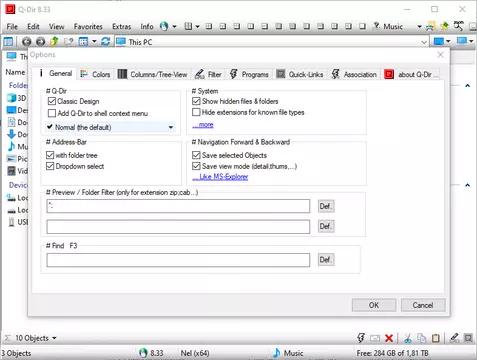Expand the This PC address bar dropdown
The width and height of the screenshot is (477, 360).
point(424,42)
